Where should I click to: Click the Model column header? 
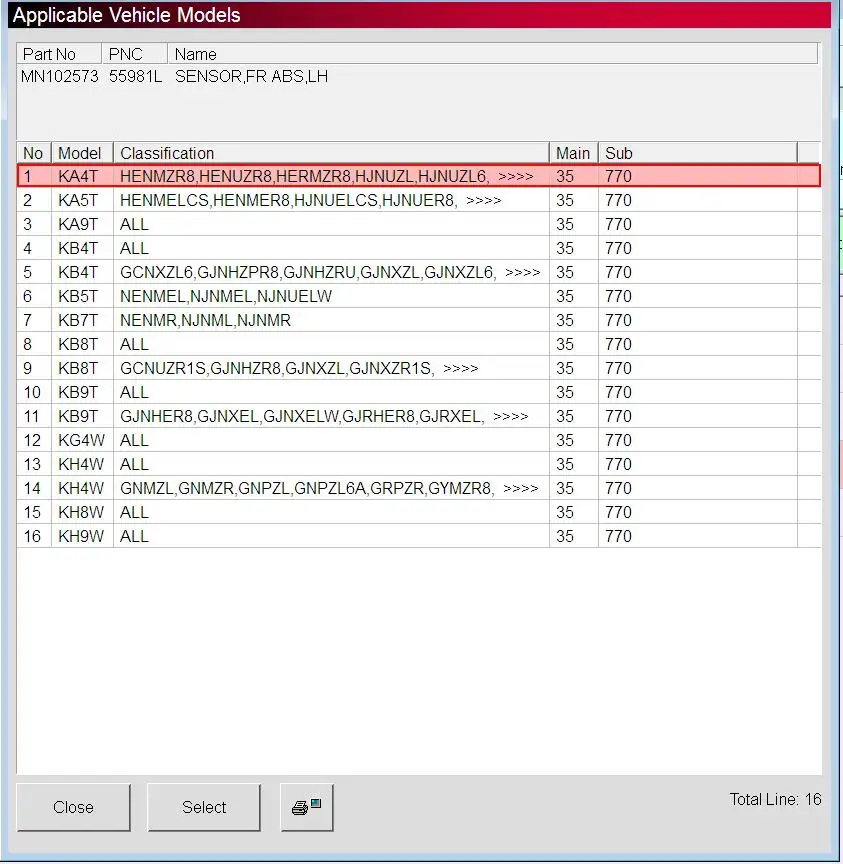tap(82, 153)
